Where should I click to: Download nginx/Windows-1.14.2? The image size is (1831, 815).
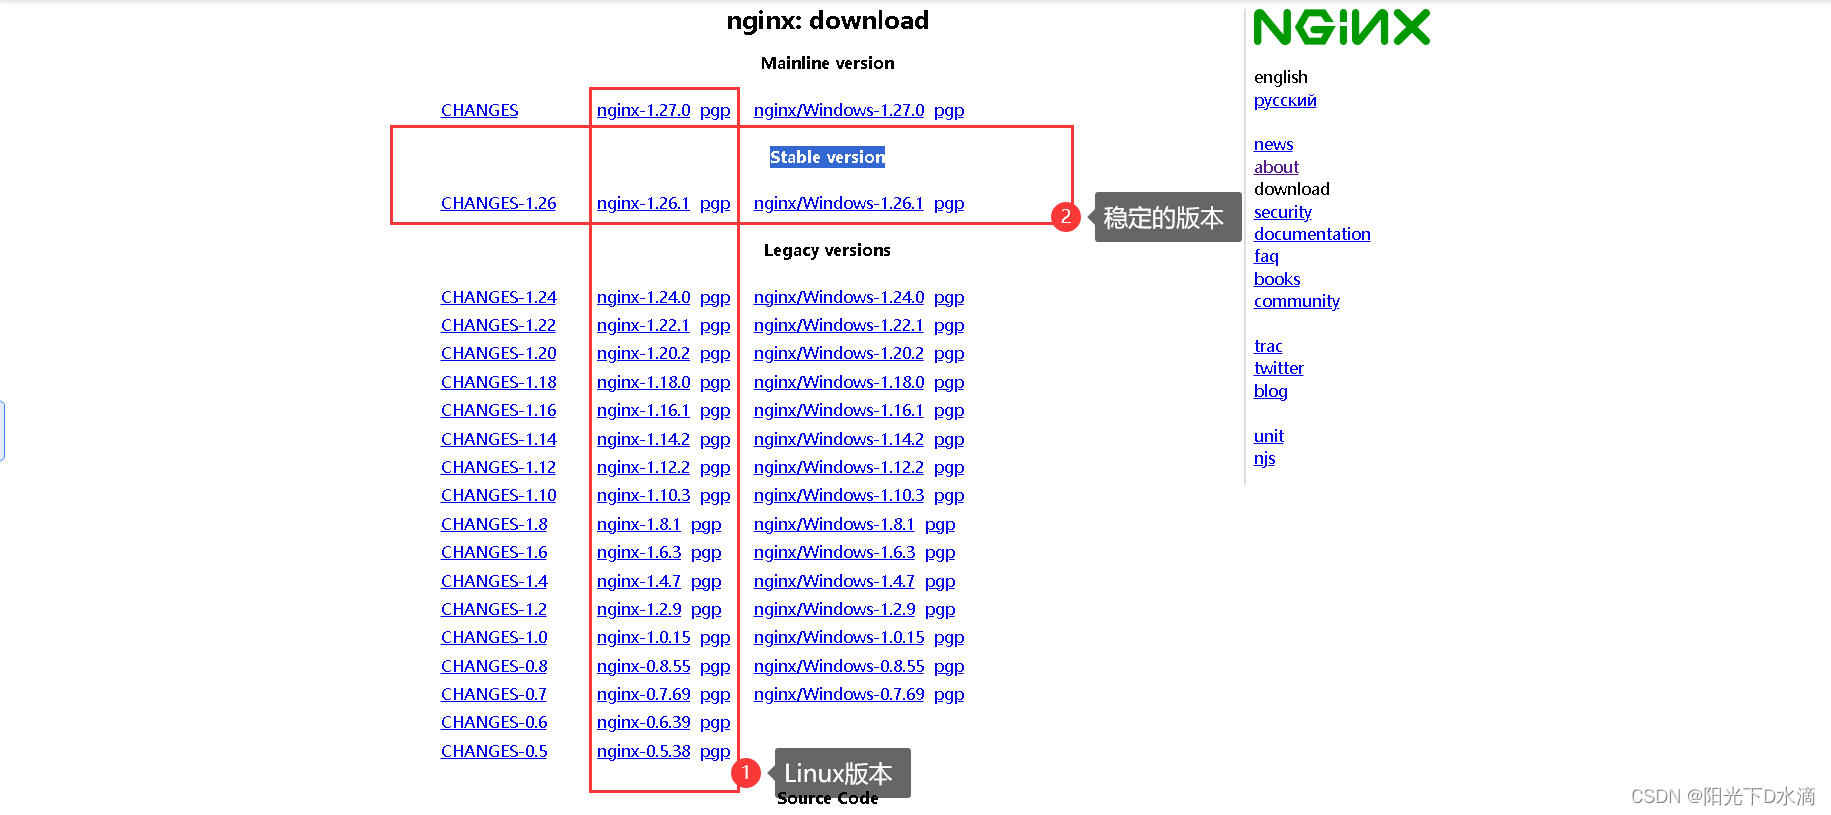point(839,439)
